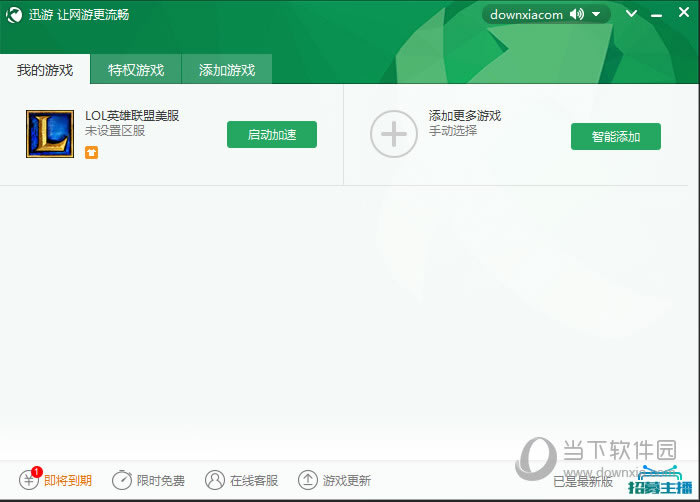Click the yuan coin icon with red badge
Viewport: 700px width, 502px height.
tap(29, 480)
